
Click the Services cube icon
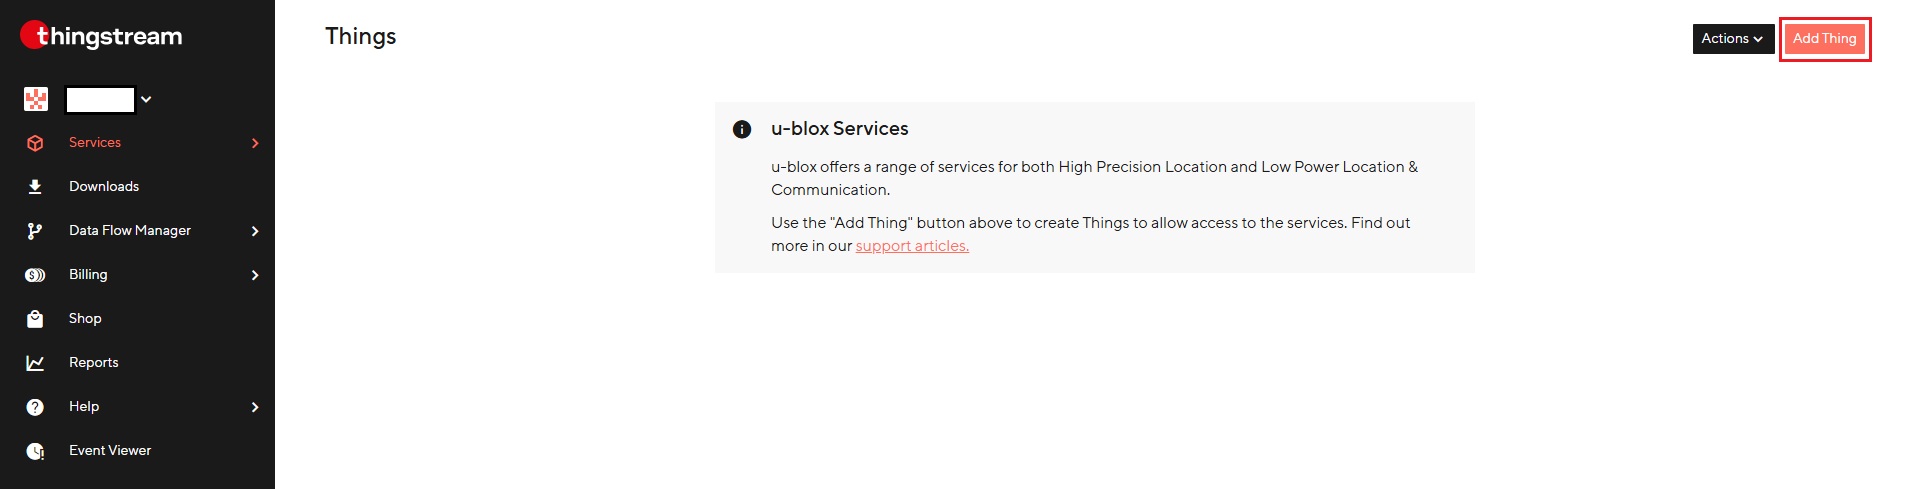(35, 143)
